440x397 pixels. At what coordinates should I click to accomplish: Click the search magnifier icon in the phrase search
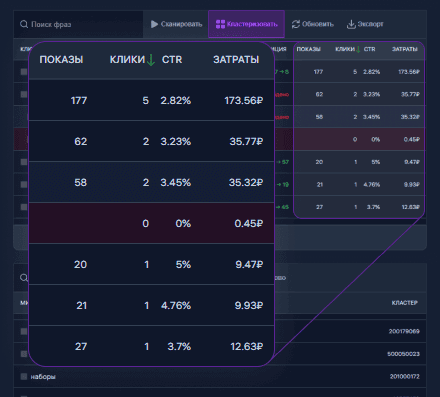(x=24, y=24)
